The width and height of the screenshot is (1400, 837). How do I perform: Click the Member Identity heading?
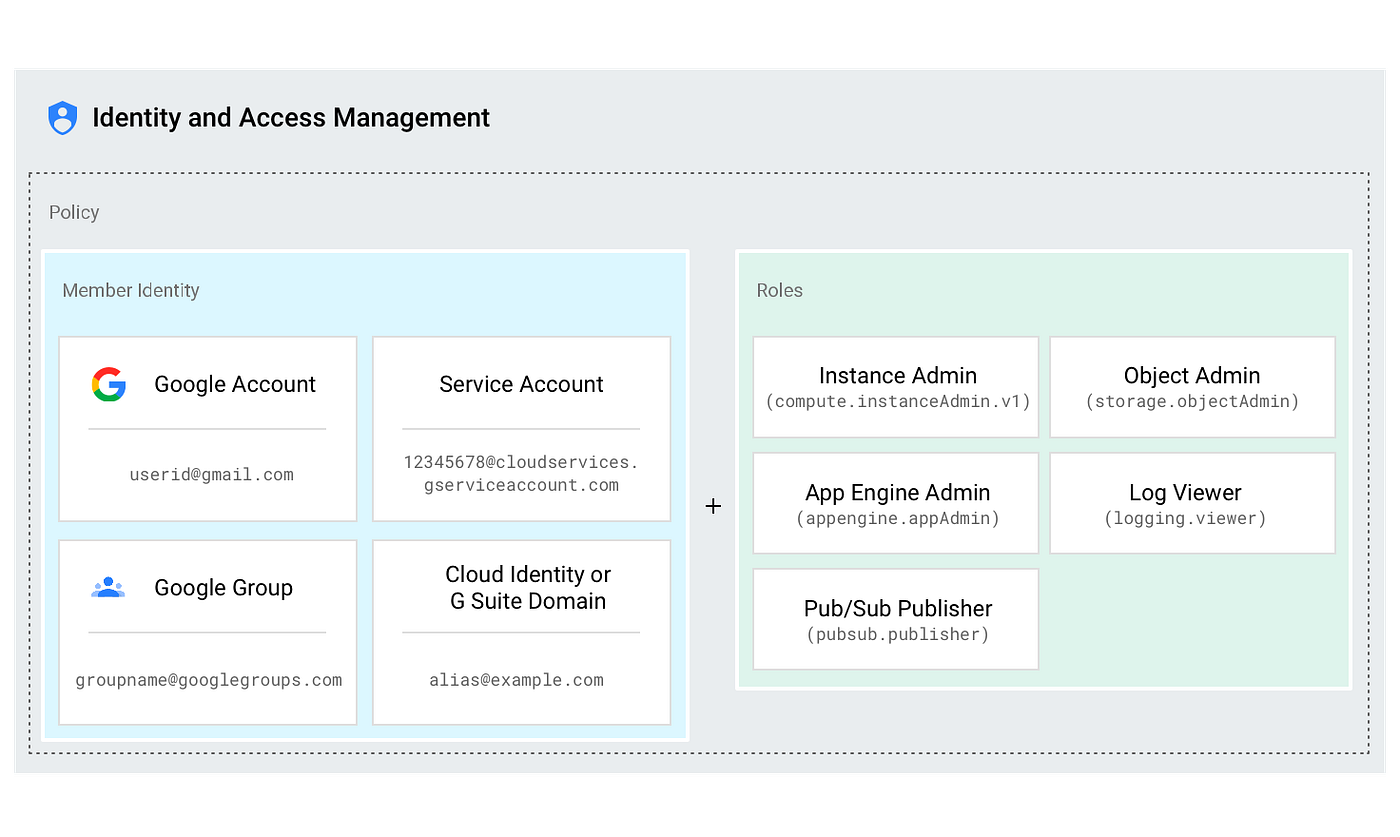(x=131, y=290)
